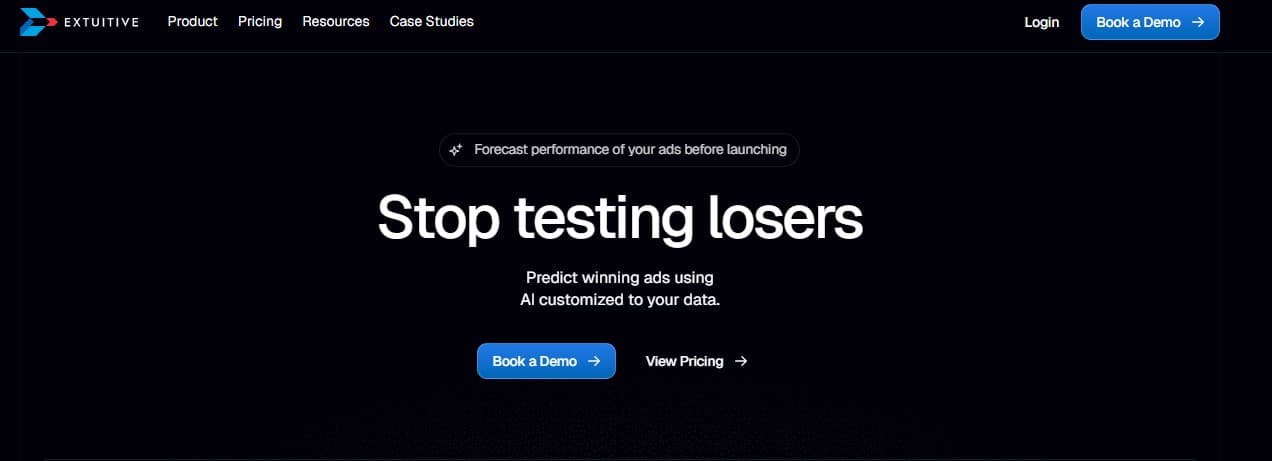Select Case Studies in the top navigation
The image size is (1272, 461).
click(x=432, y=21)
